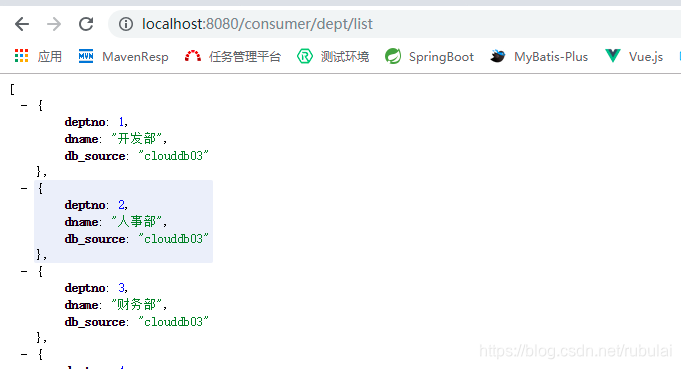Click the value "财务部"
The width and height of the screenshot is (681, 369).
click(x=137, y=305)
